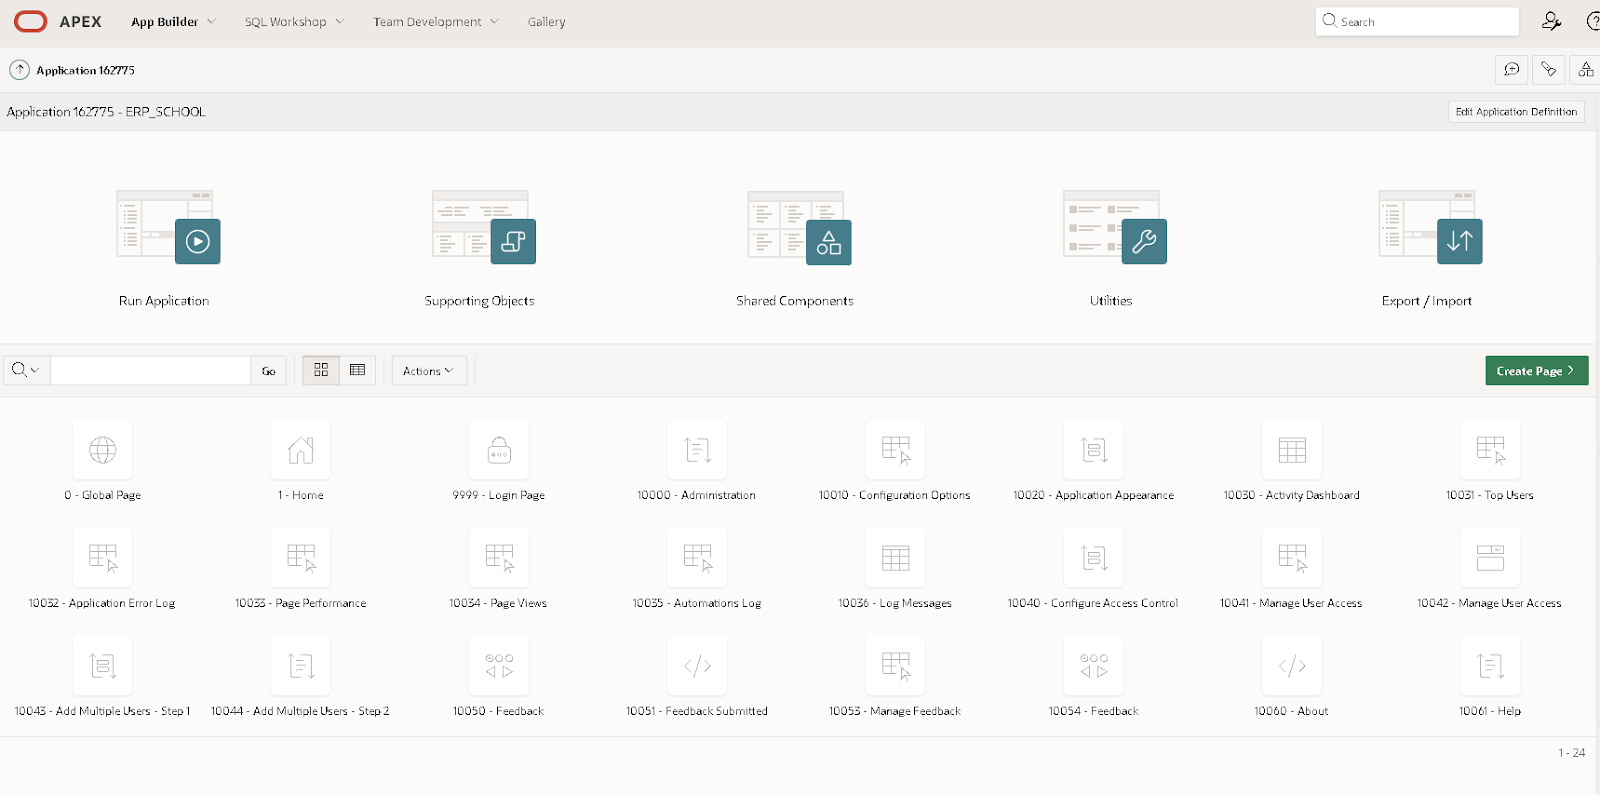This screenshot has height=795, width=1600.
Task: Open 10040 - Configure Access Control icon
Action: click(x=1094, y=558)
